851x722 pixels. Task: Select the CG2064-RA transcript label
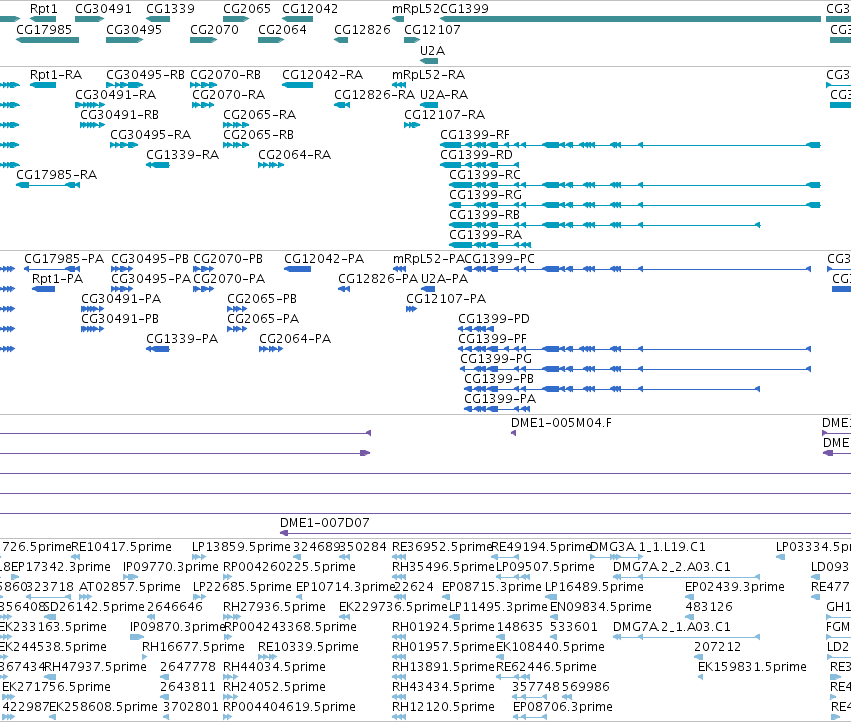coord(295,155)
